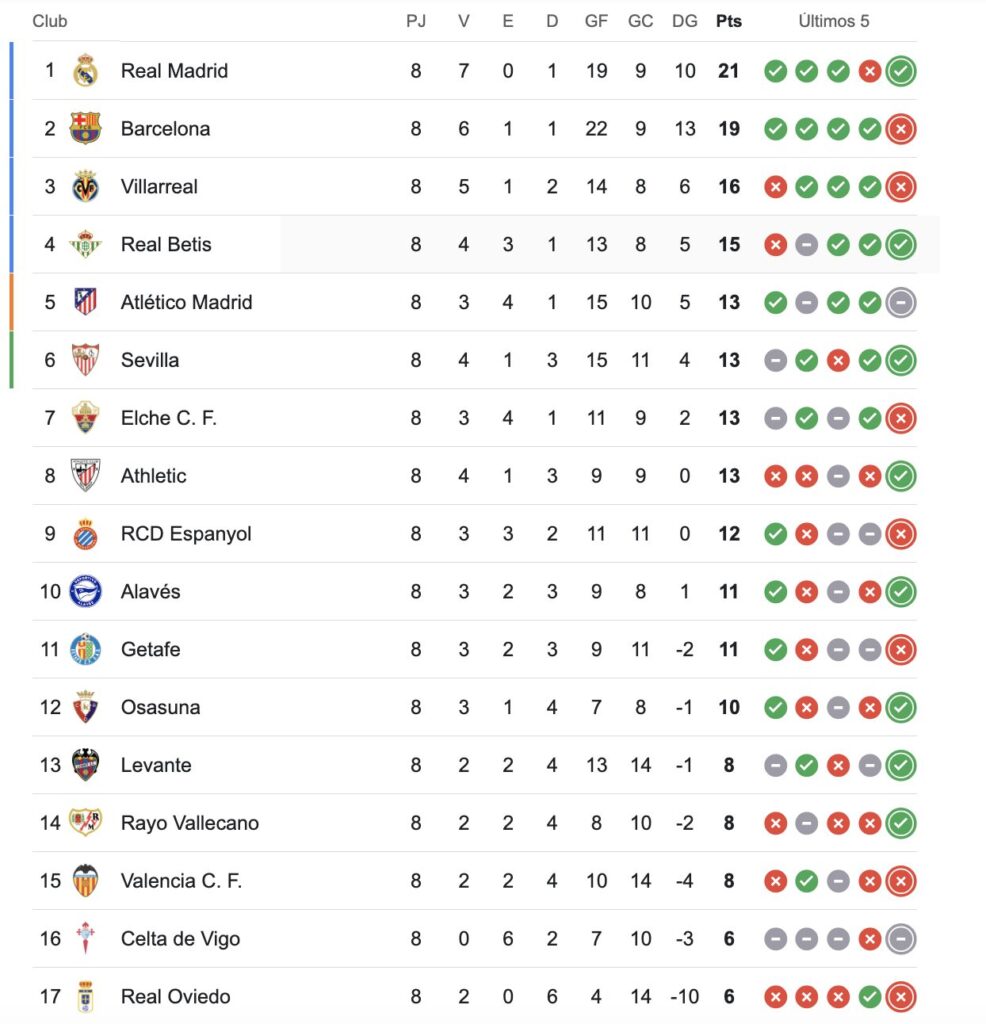
Task: Click the Real Madrid club crest
Action: click(85, 71)
